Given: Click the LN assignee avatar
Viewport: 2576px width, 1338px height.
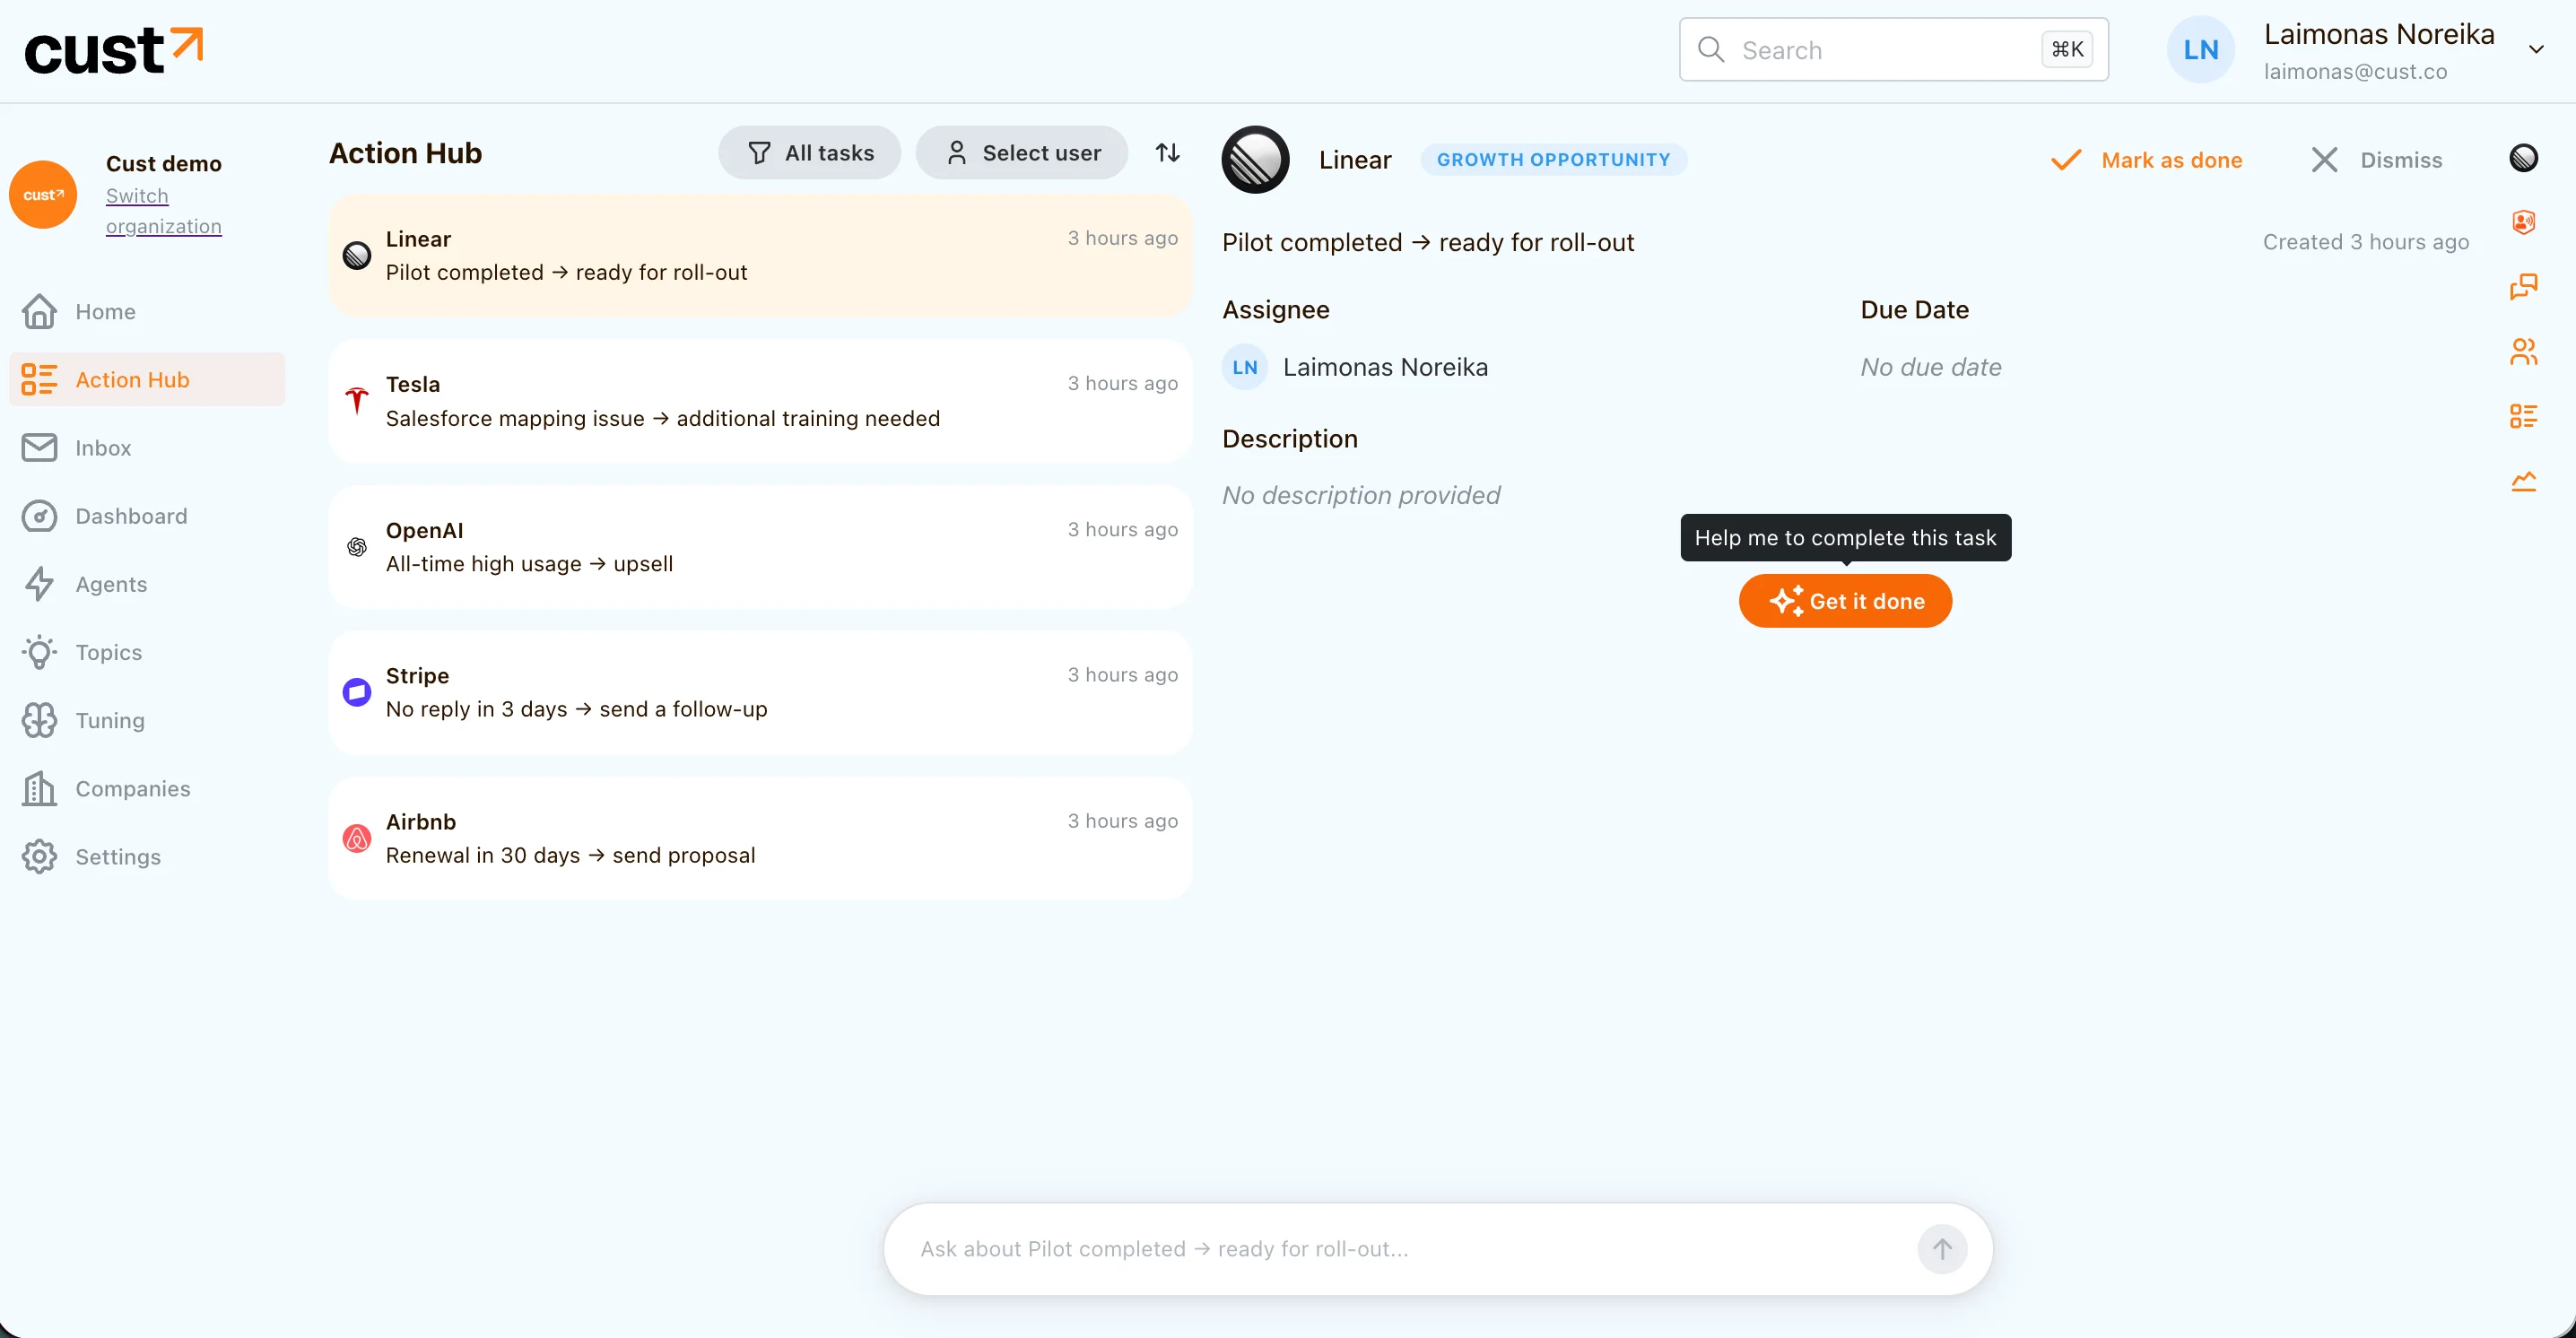Looking at the screenshot, I should tap(1245, 367).
